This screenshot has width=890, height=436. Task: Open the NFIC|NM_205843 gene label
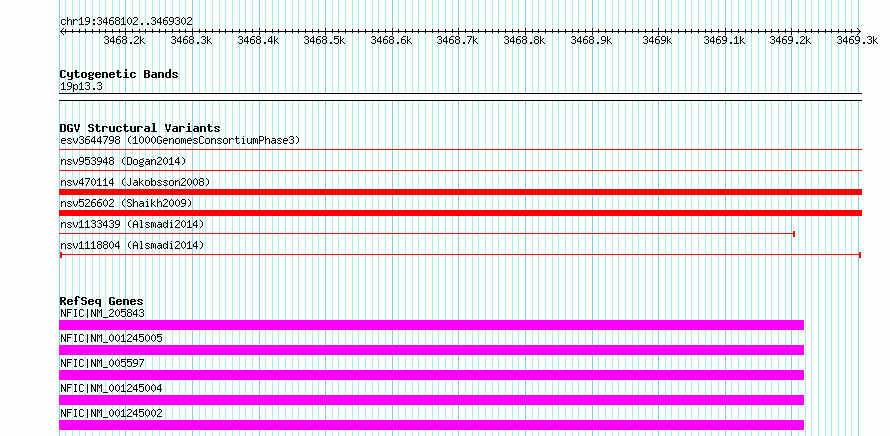point(102,313)
